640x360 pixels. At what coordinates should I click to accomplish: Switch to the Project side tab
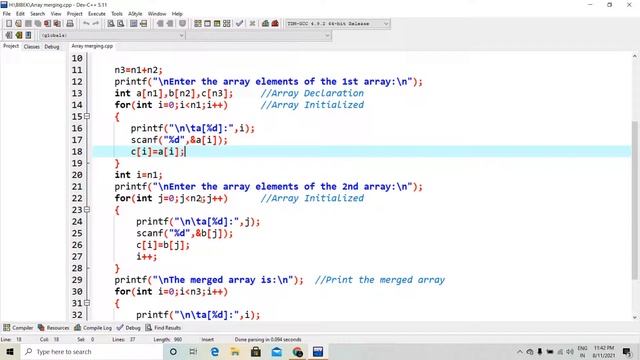click(11, 46)
